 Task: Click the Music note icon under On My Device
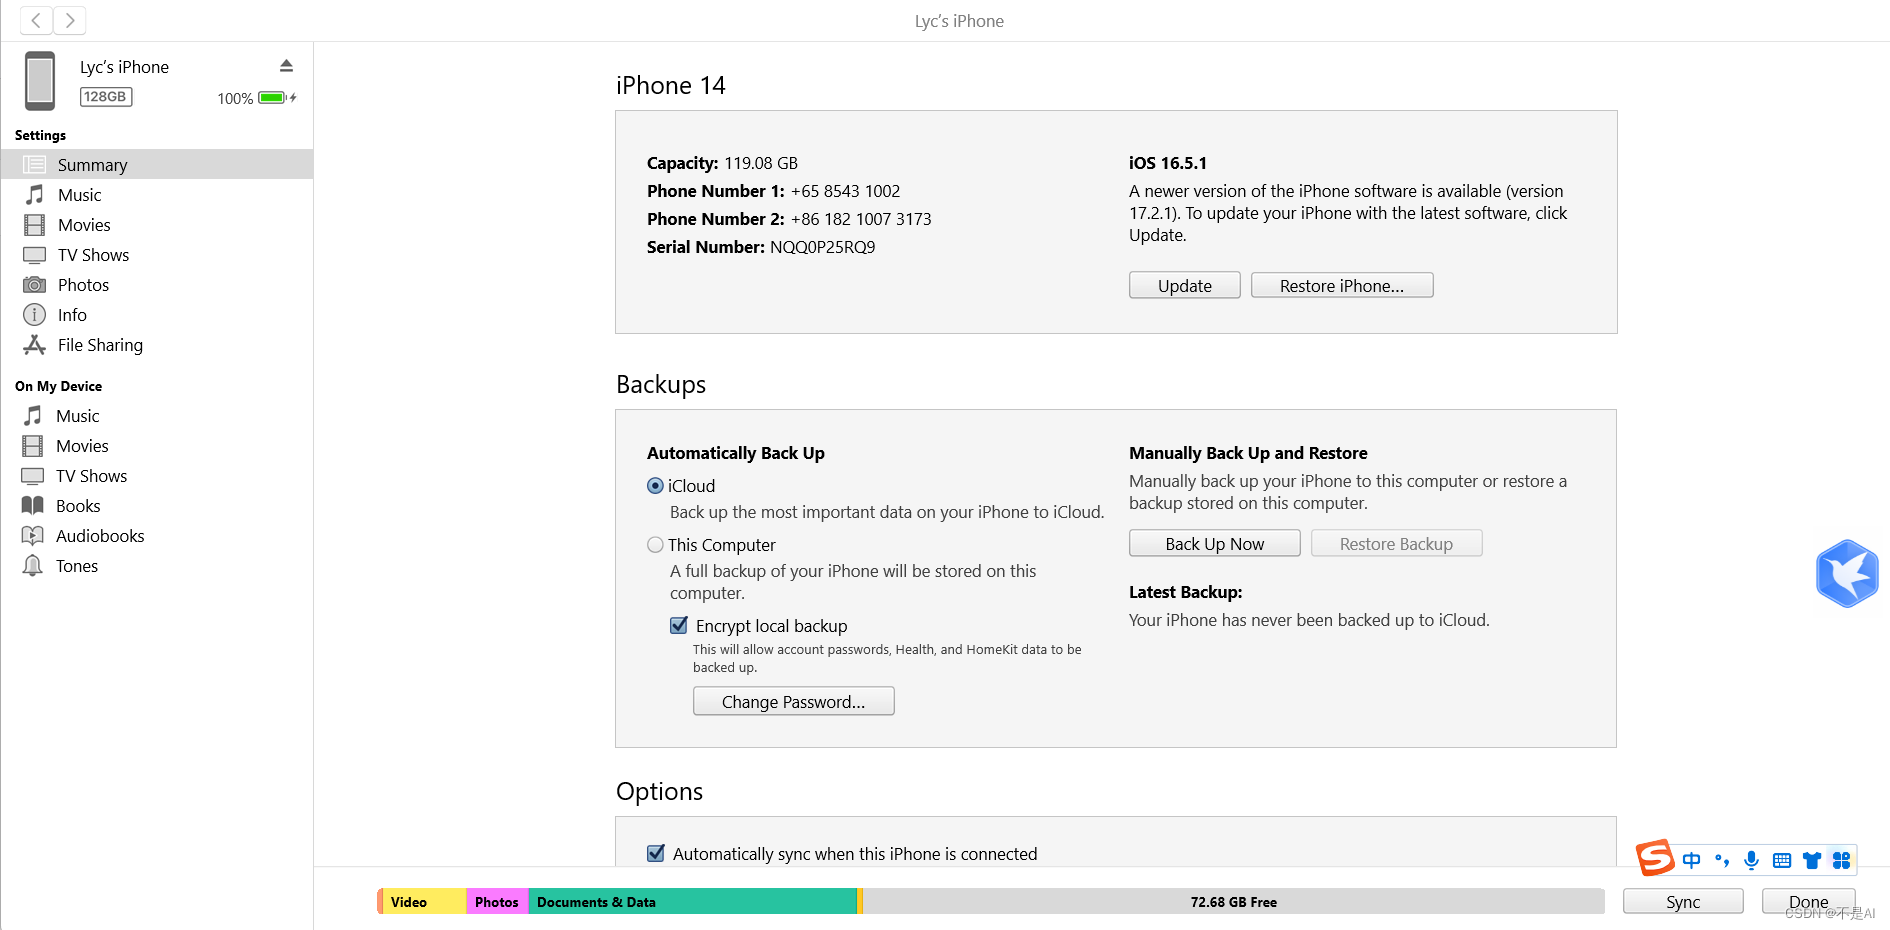pos(32,416)
